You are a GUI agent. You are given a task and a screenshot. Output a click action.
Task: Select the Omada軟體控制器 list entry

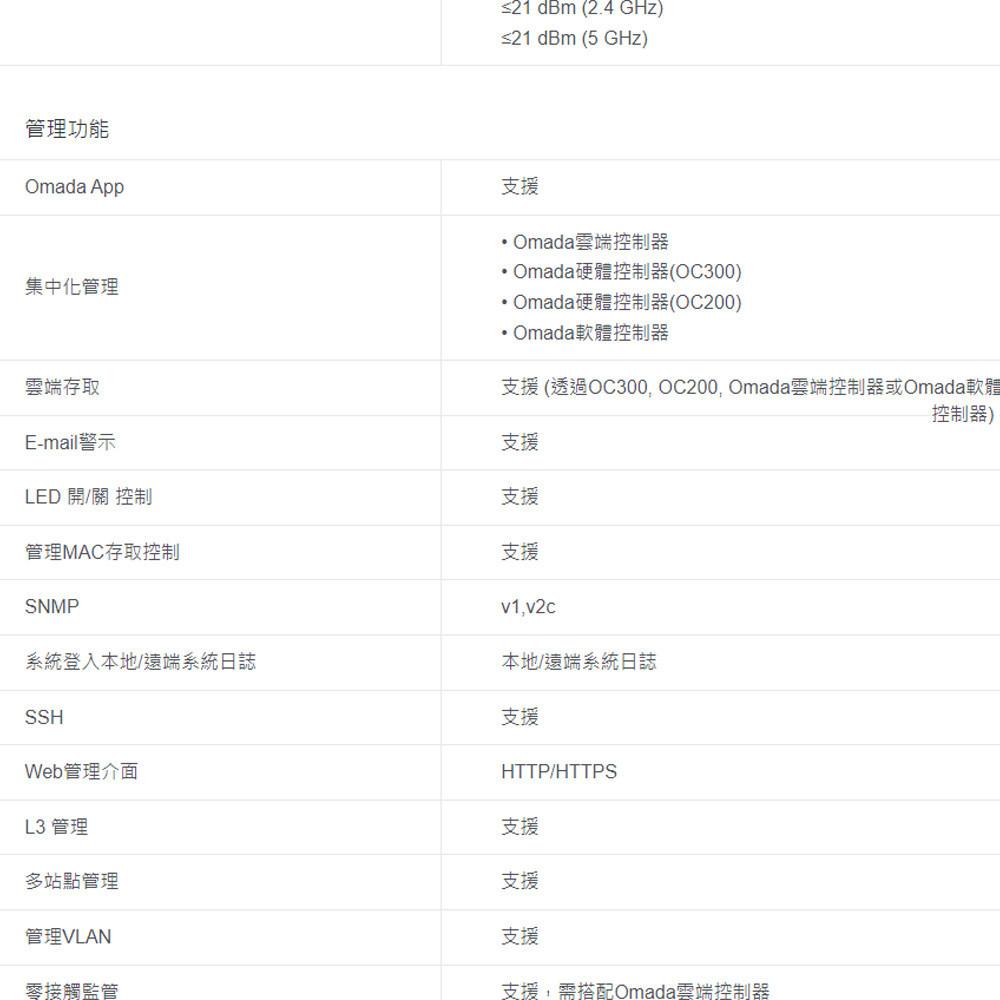[x=590, y=333]
